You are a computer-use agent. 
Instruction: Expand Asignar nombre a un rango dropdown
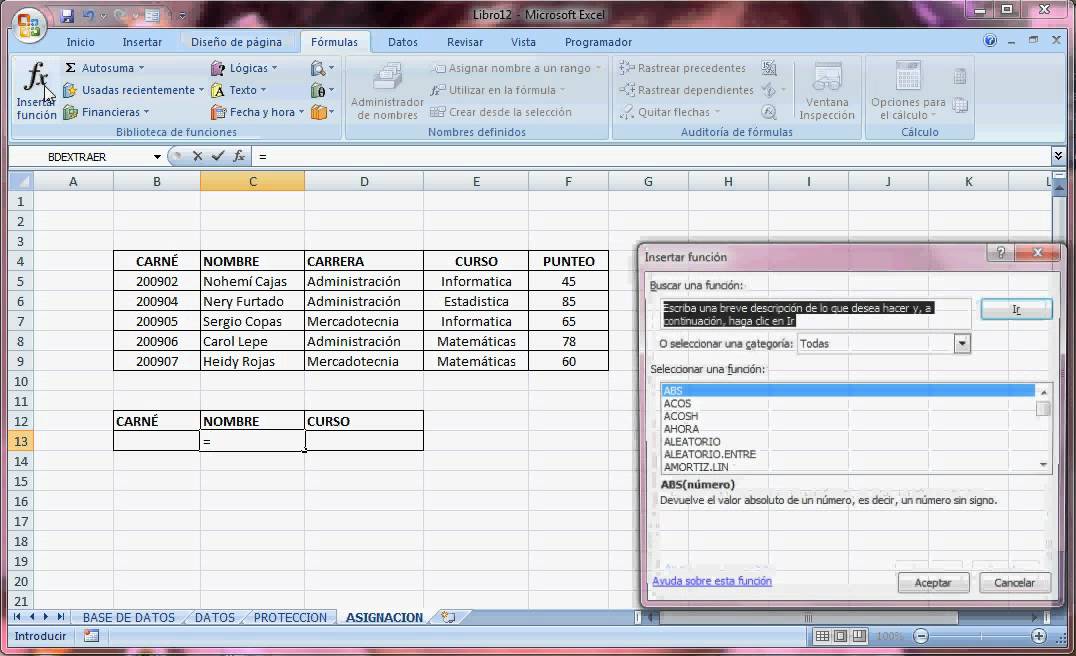[x=598, y=68]
